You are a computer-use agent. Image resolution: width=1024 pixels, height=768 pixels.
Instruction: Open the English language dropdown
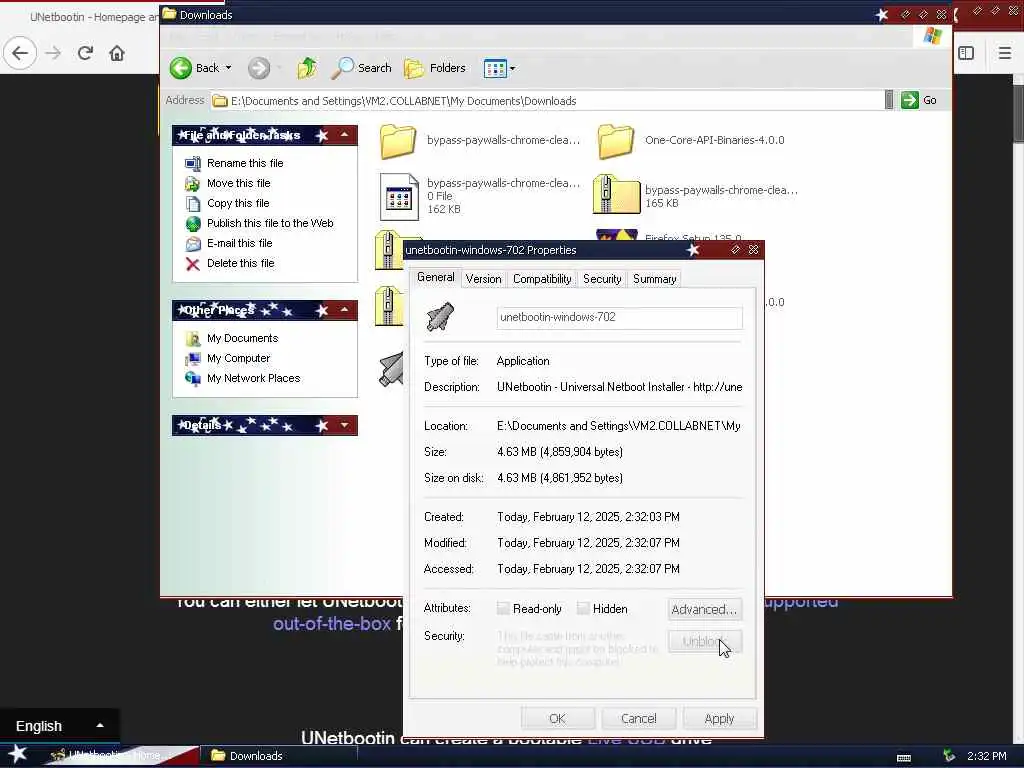(59, 726)
